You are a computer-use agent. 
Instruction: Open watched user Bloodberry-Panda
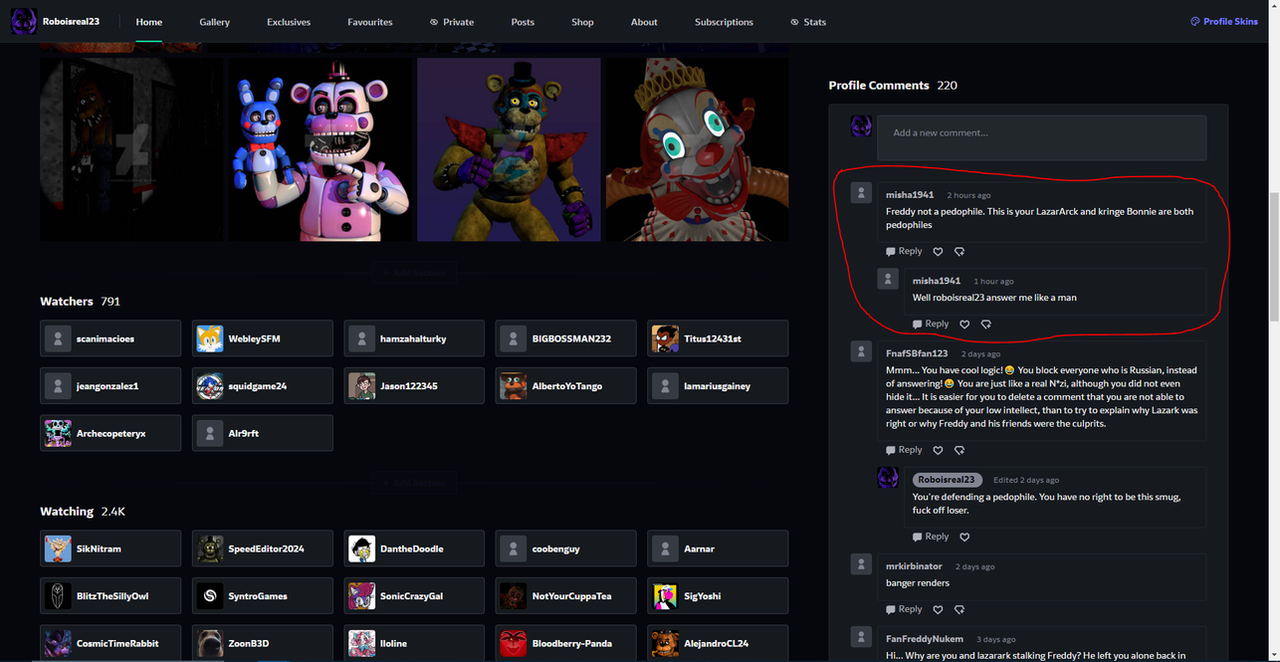566,643
